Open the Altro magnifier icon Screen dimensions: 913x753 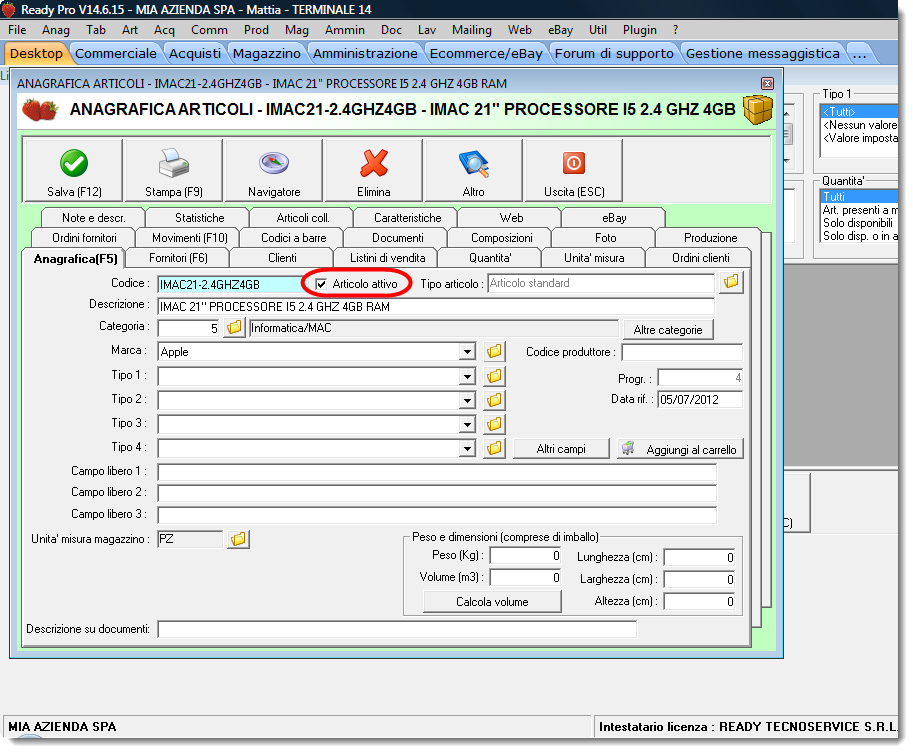click(x=473, y=163)
